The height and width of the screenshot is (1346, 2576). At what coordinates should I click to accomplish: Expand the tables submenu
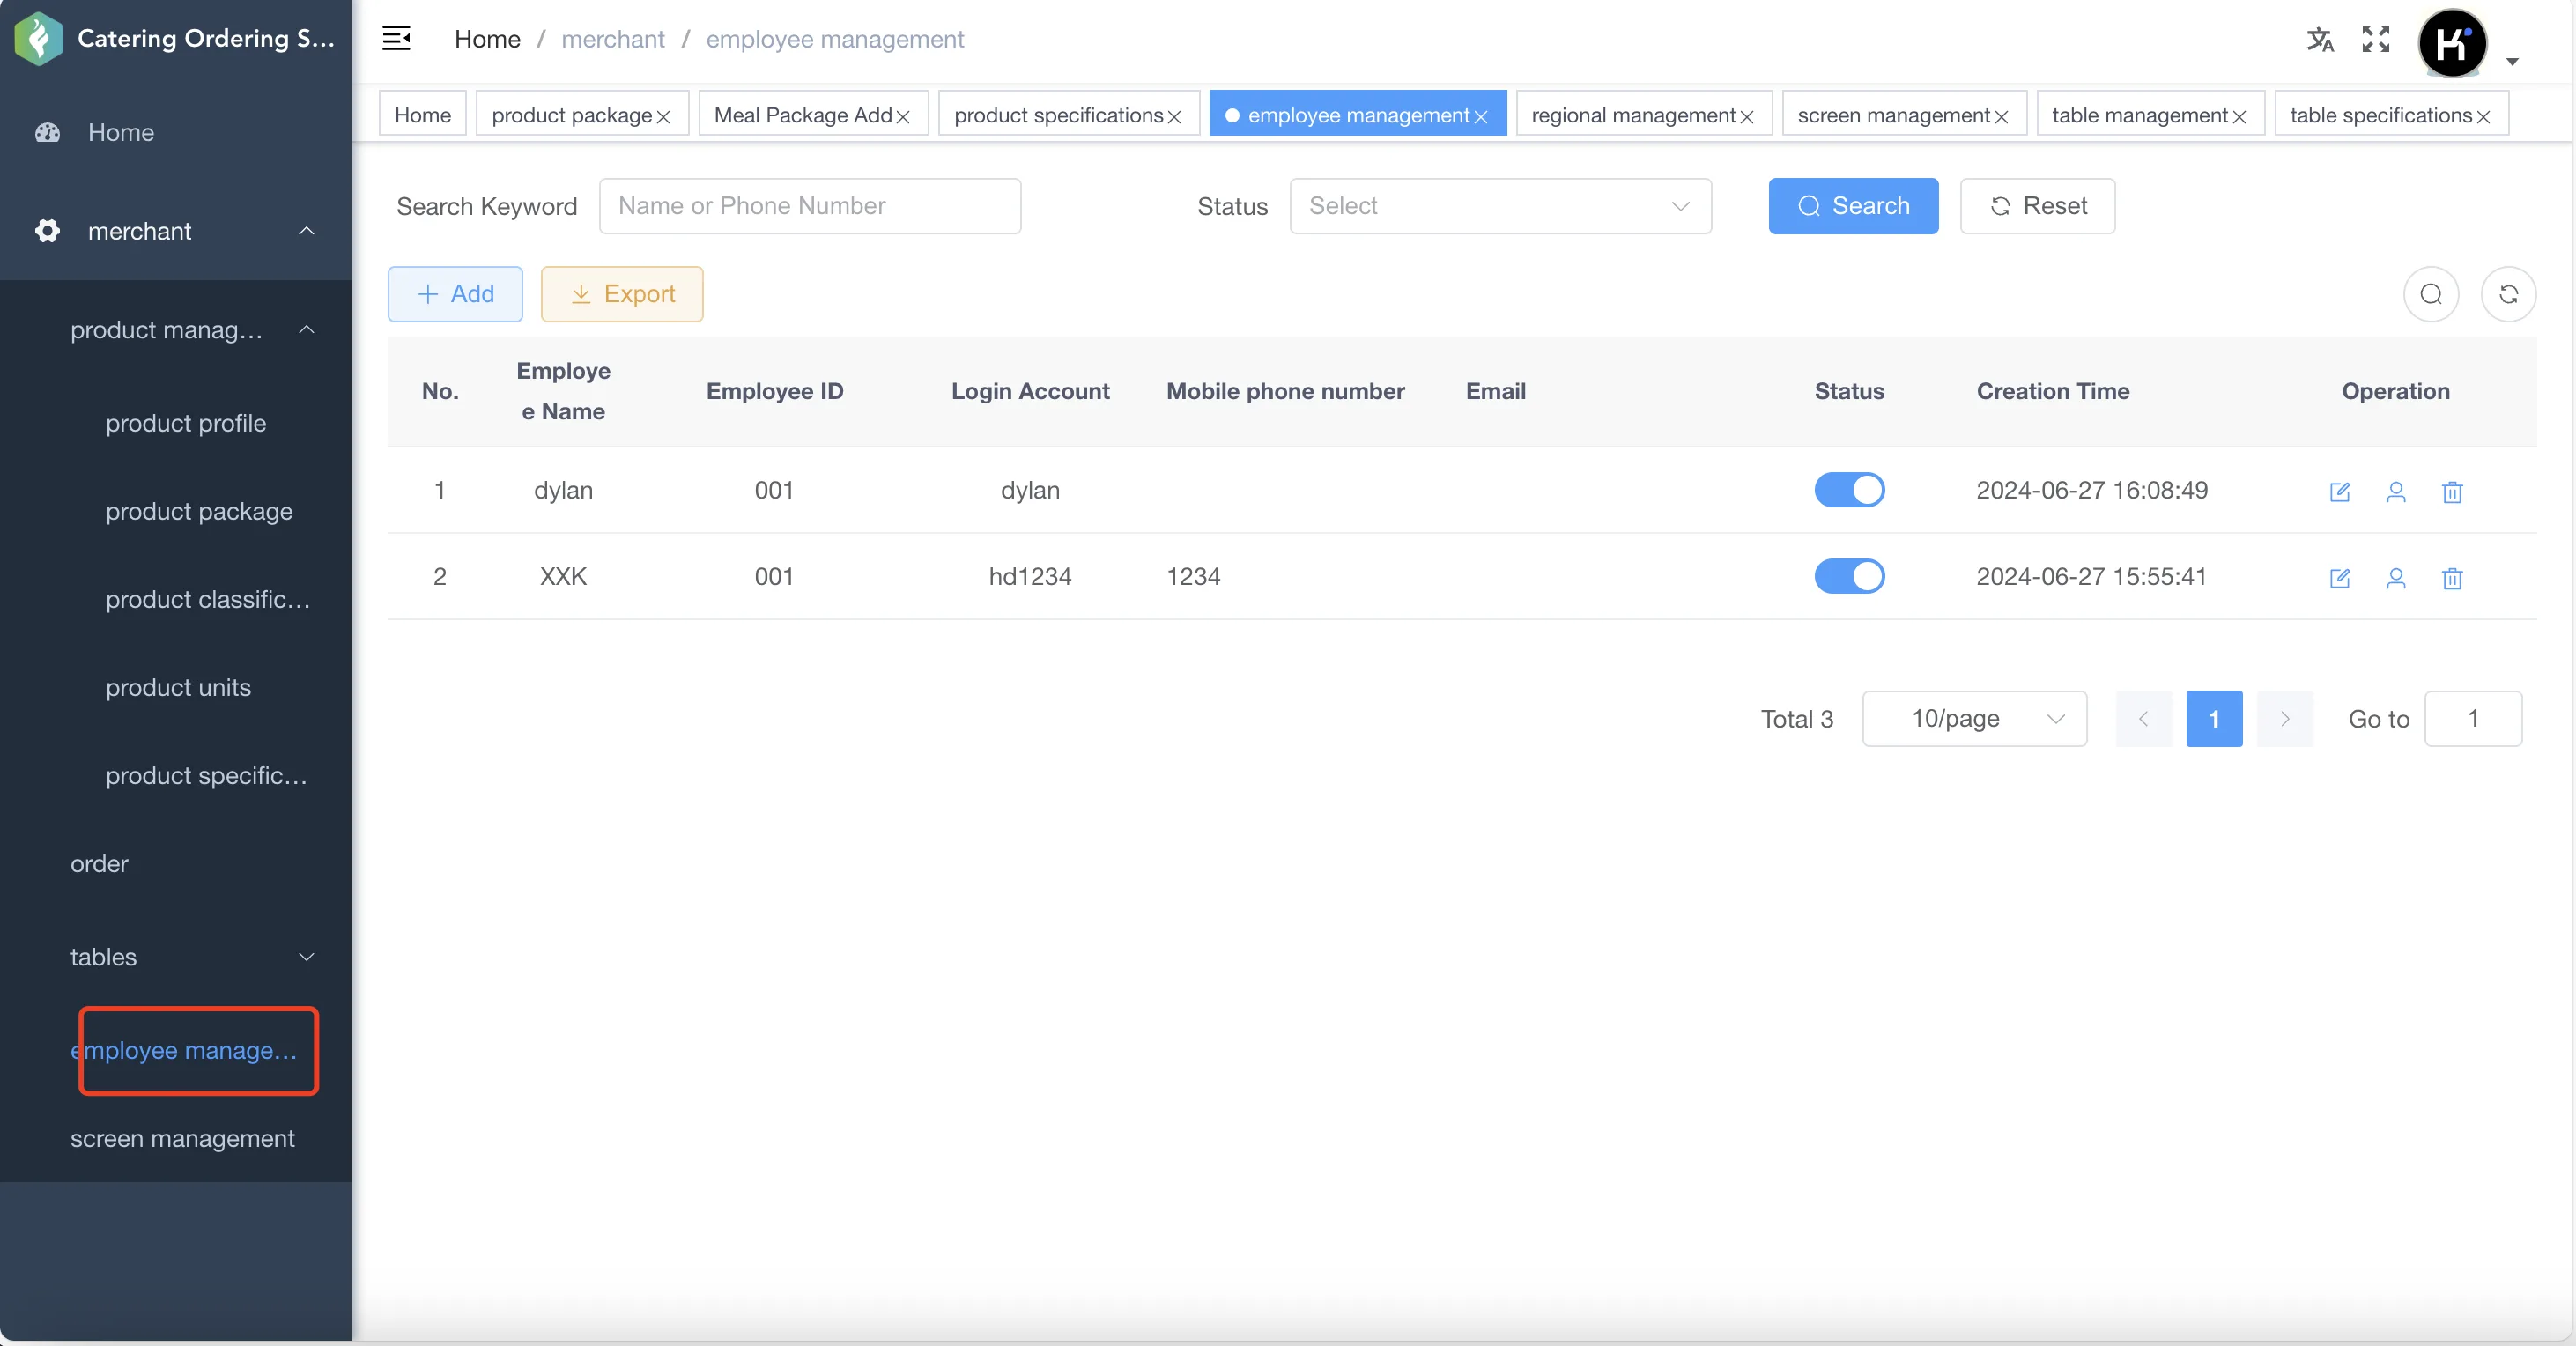(x=307, y=957)
